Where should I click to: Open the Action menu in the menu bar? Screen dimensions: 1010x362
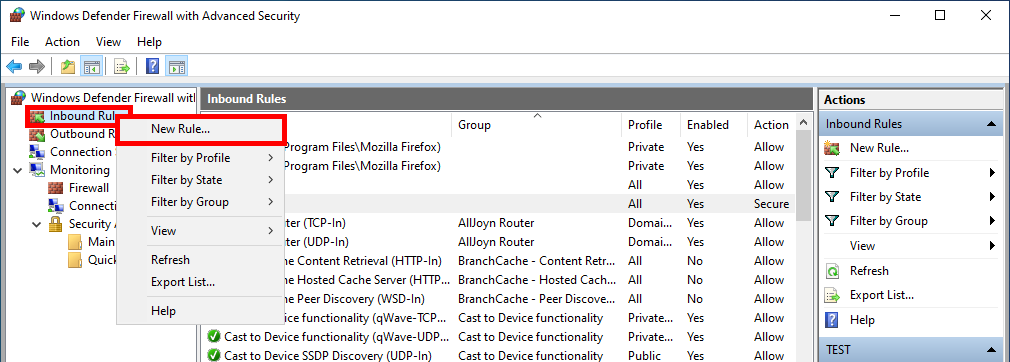[62, 42]
